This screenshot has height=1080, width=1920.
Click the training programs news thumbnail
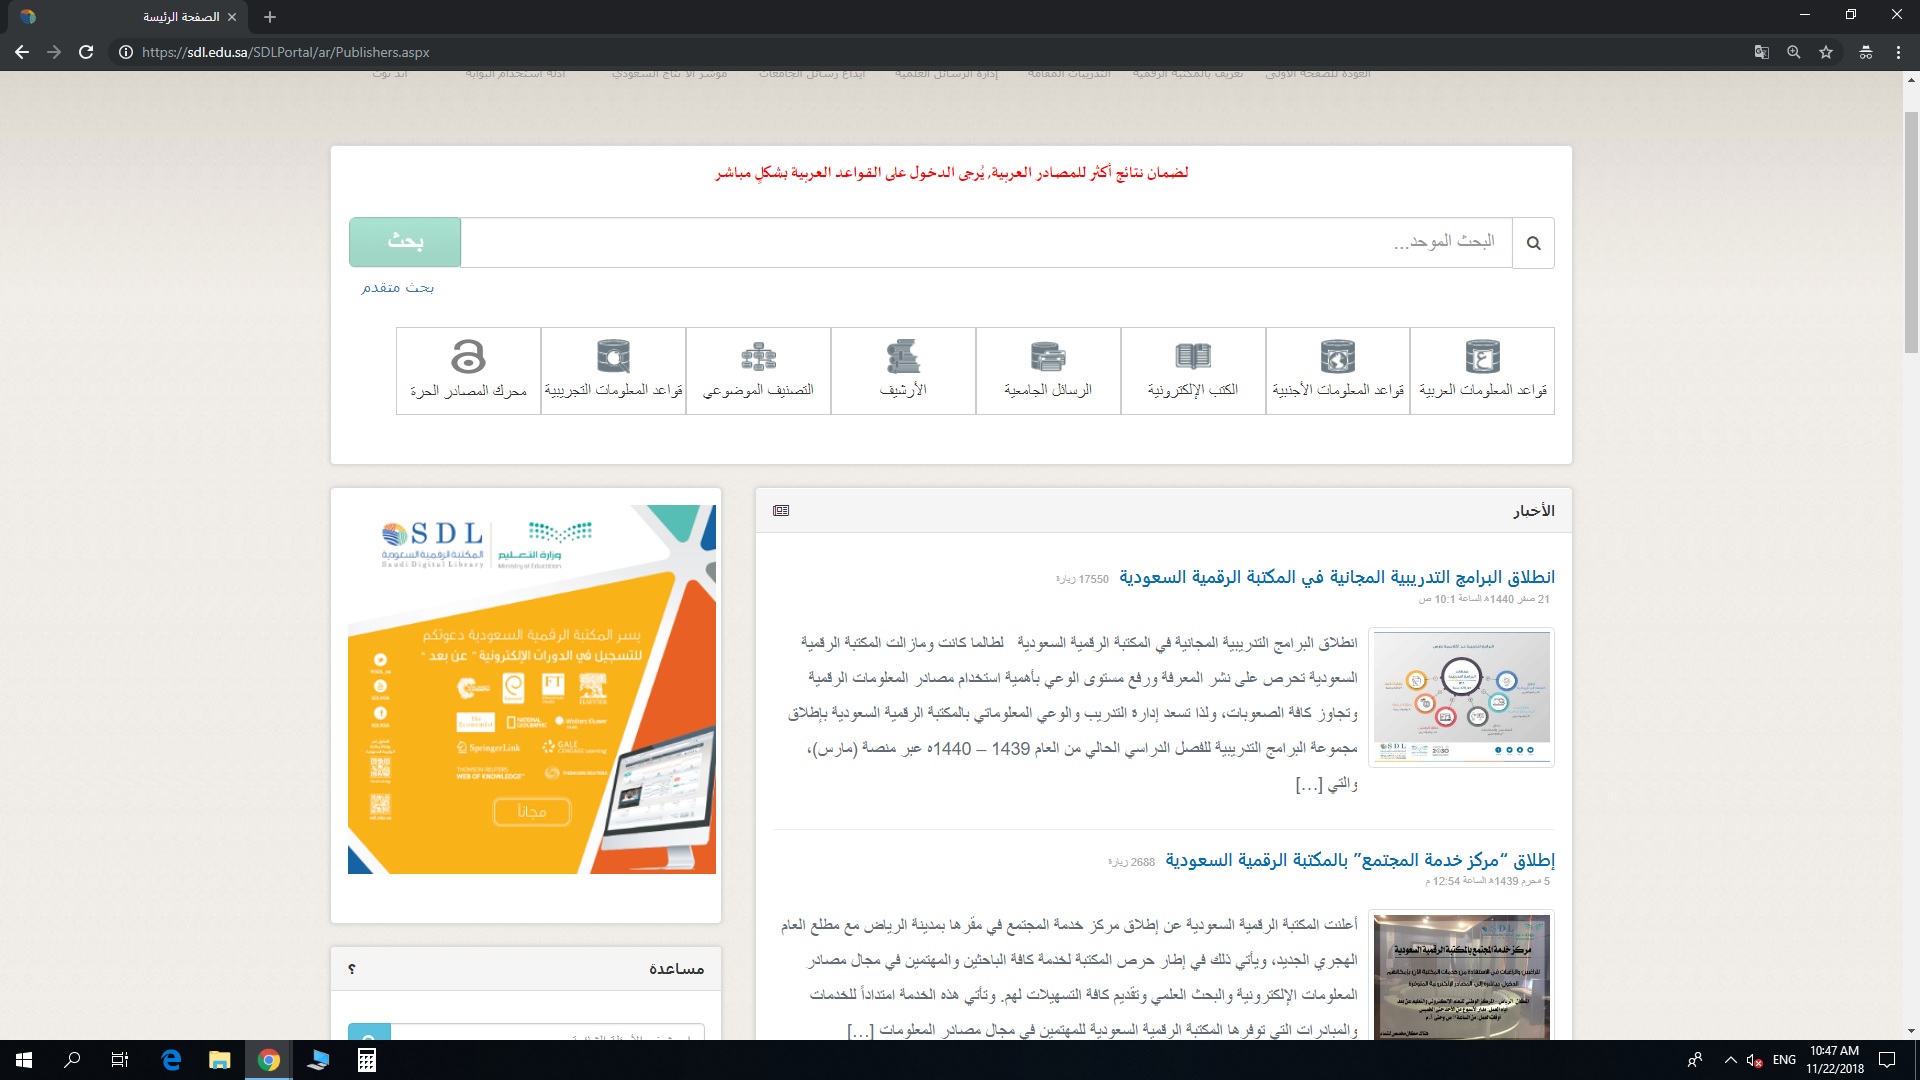pyautogui.click(x=1461, y=697)
